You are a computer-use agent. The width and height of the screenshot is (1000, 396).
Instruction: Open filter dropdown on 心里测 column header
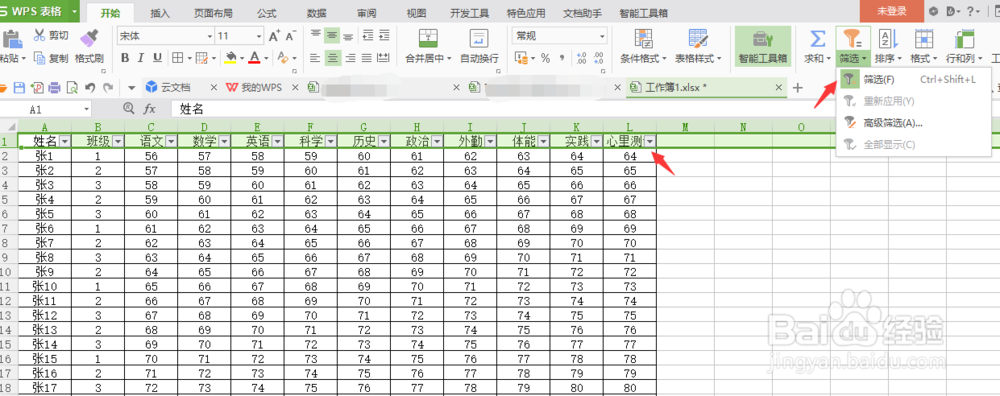click(650, 142)
